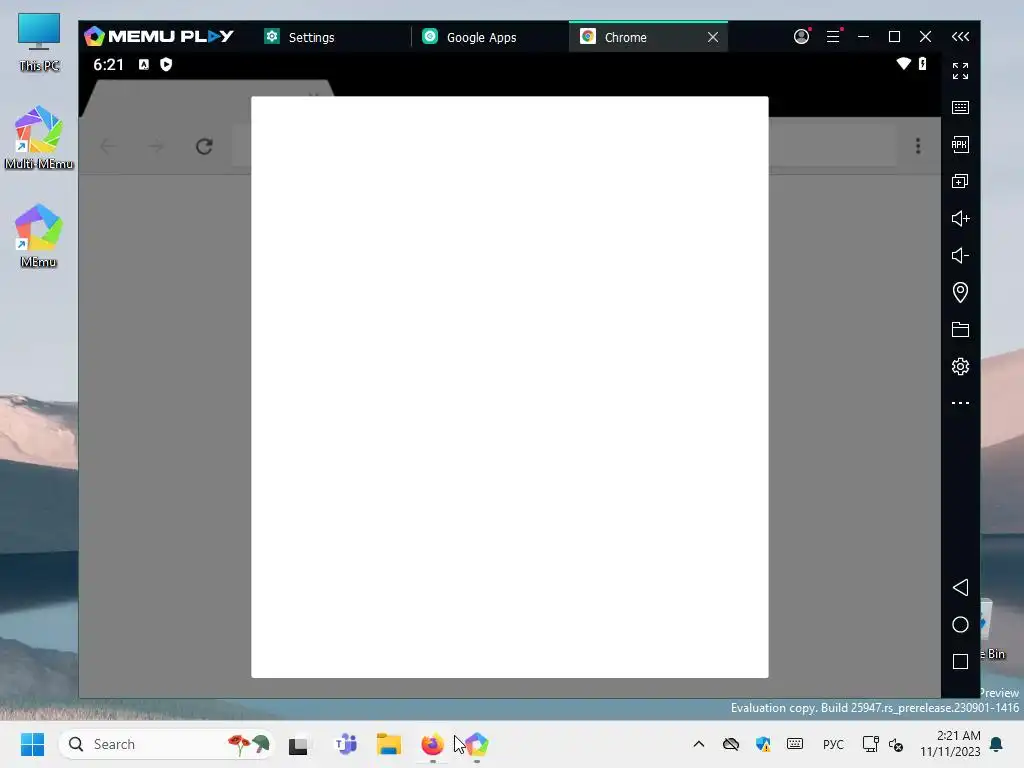The width and height of the screenshot is (1024, 768).
Task: Open Task View from the taskbar
Action: click(298, 745)
